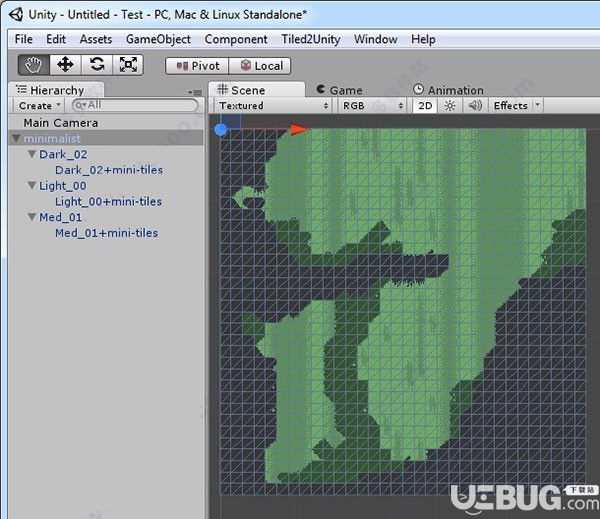The height and width of the screenshot is (519, 600).
Task: Open the Component menu
Action: click(236, 39)
